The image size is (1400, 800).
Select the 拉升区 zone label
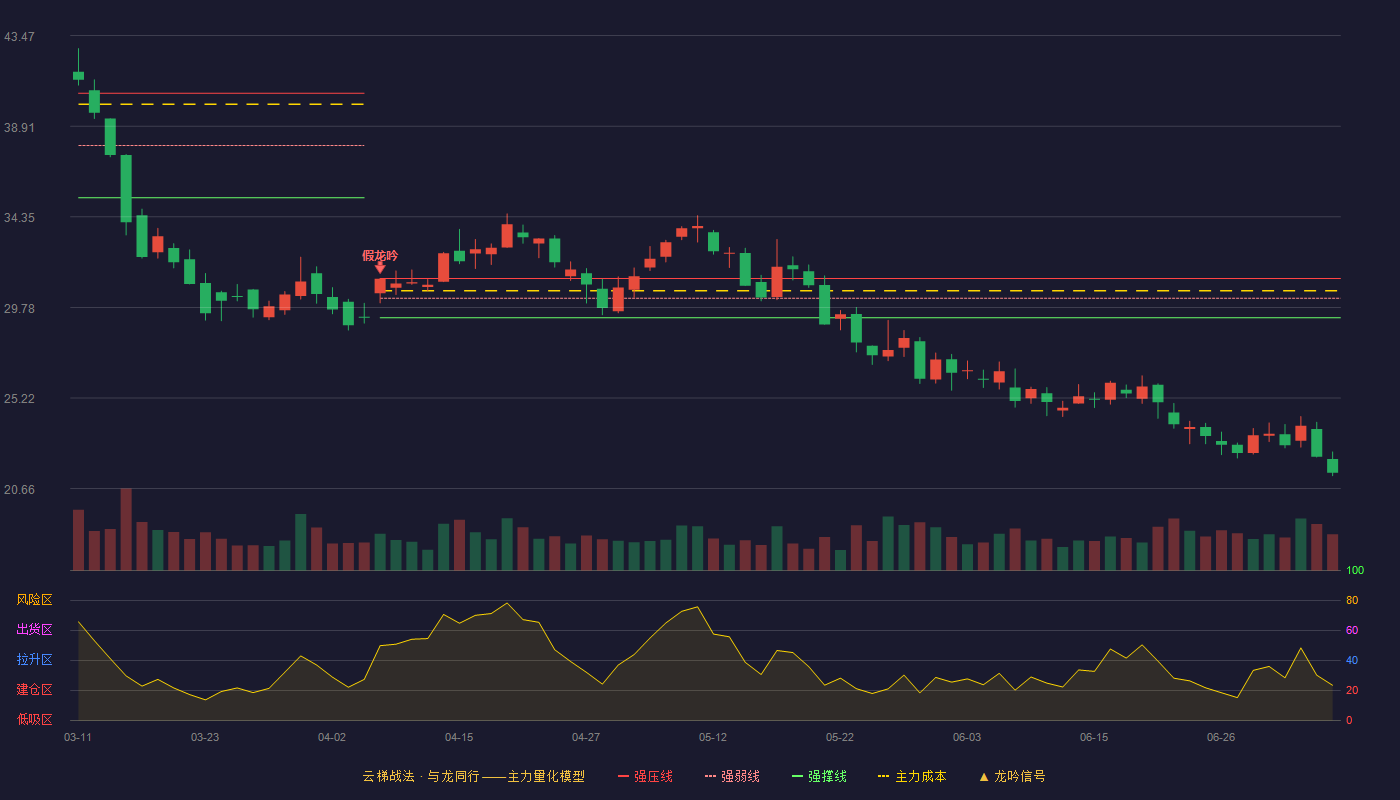(34, 660)
